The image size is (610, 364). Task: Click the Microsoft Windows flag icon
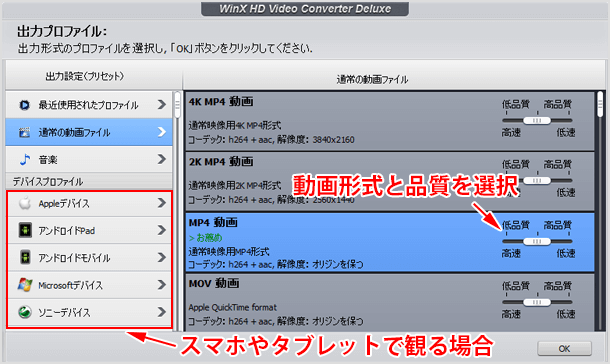pos(25,285)
